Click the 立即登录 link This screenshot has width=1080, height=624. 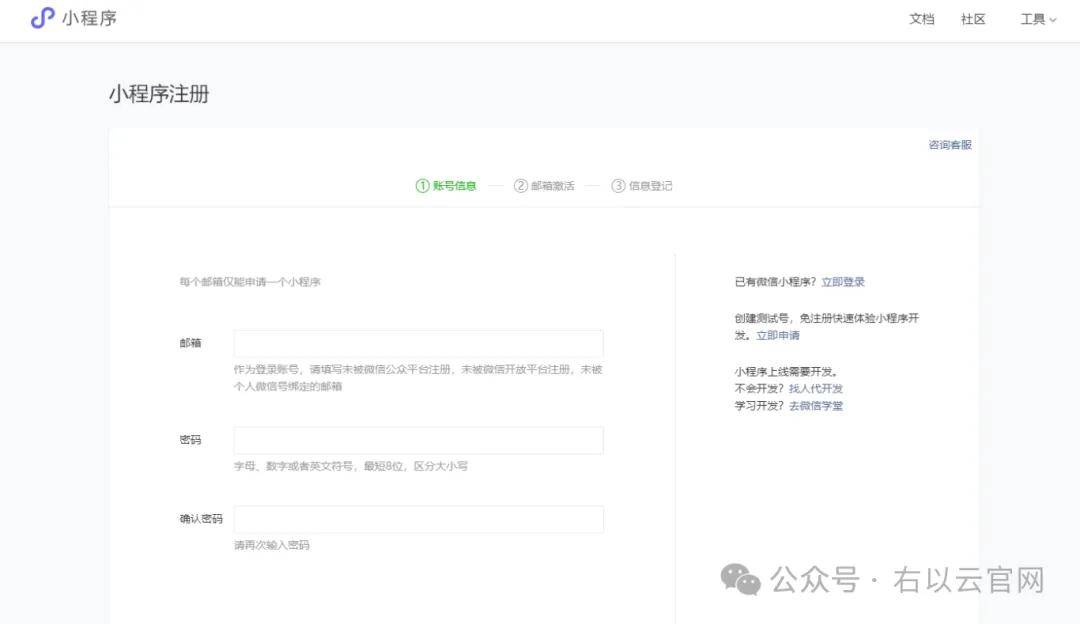(x=843, y=282)
